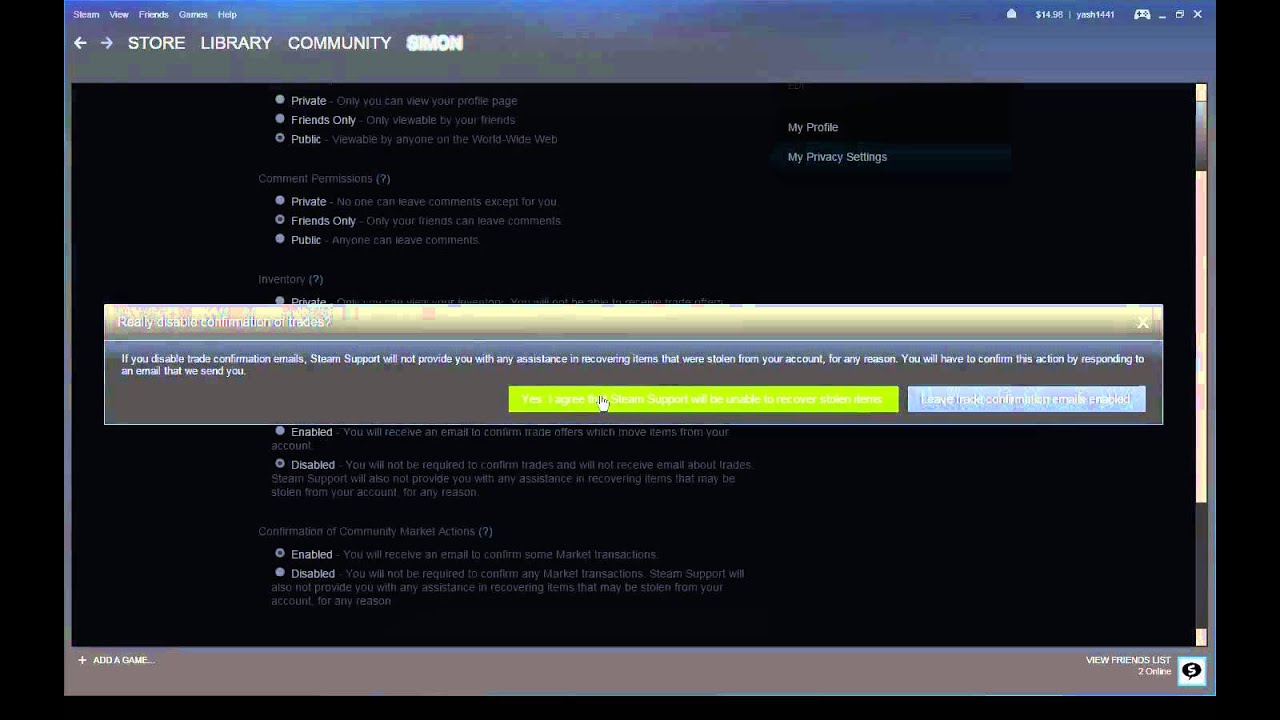Set comment permissions to Private
The image size is (1280, 720).
click(x=280, y=200)
